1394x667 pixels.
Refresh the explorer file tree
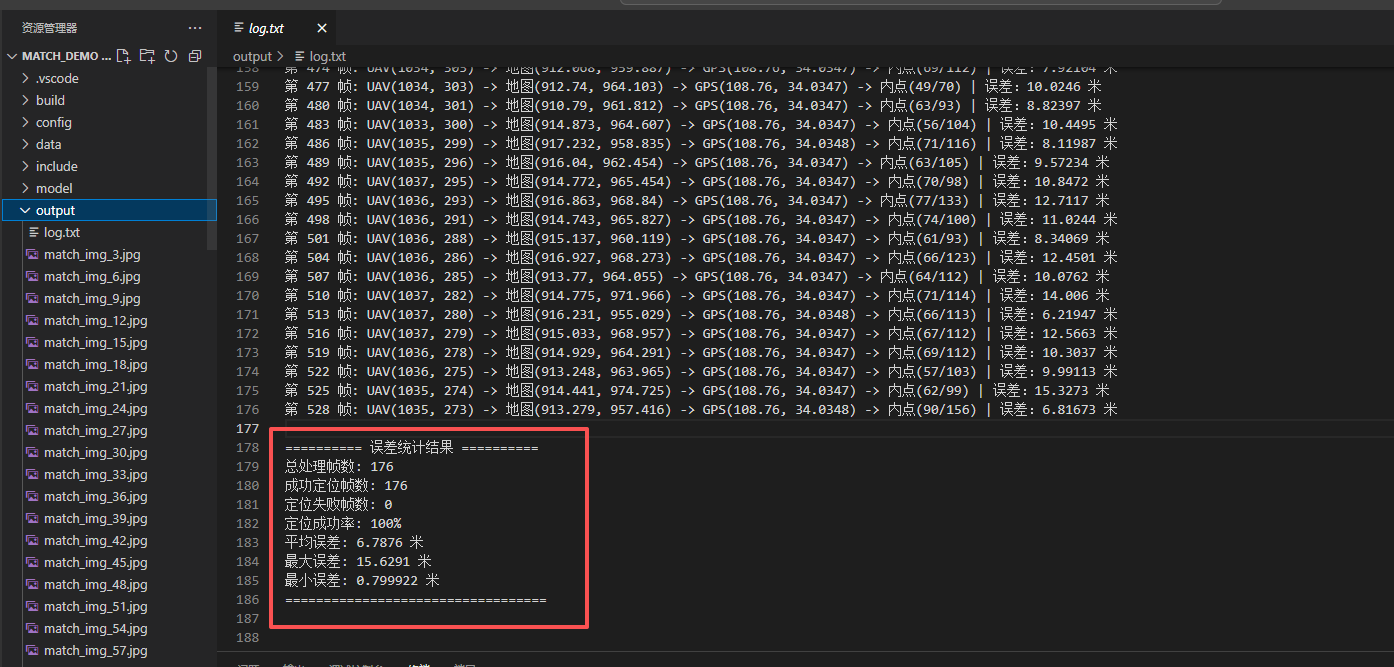coord(171,56)
